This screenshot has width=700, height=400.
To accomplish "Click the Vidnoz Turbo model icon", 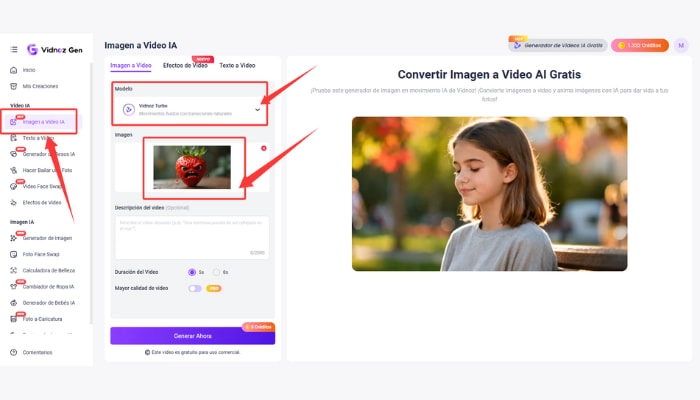I will (x=129, y=109).
